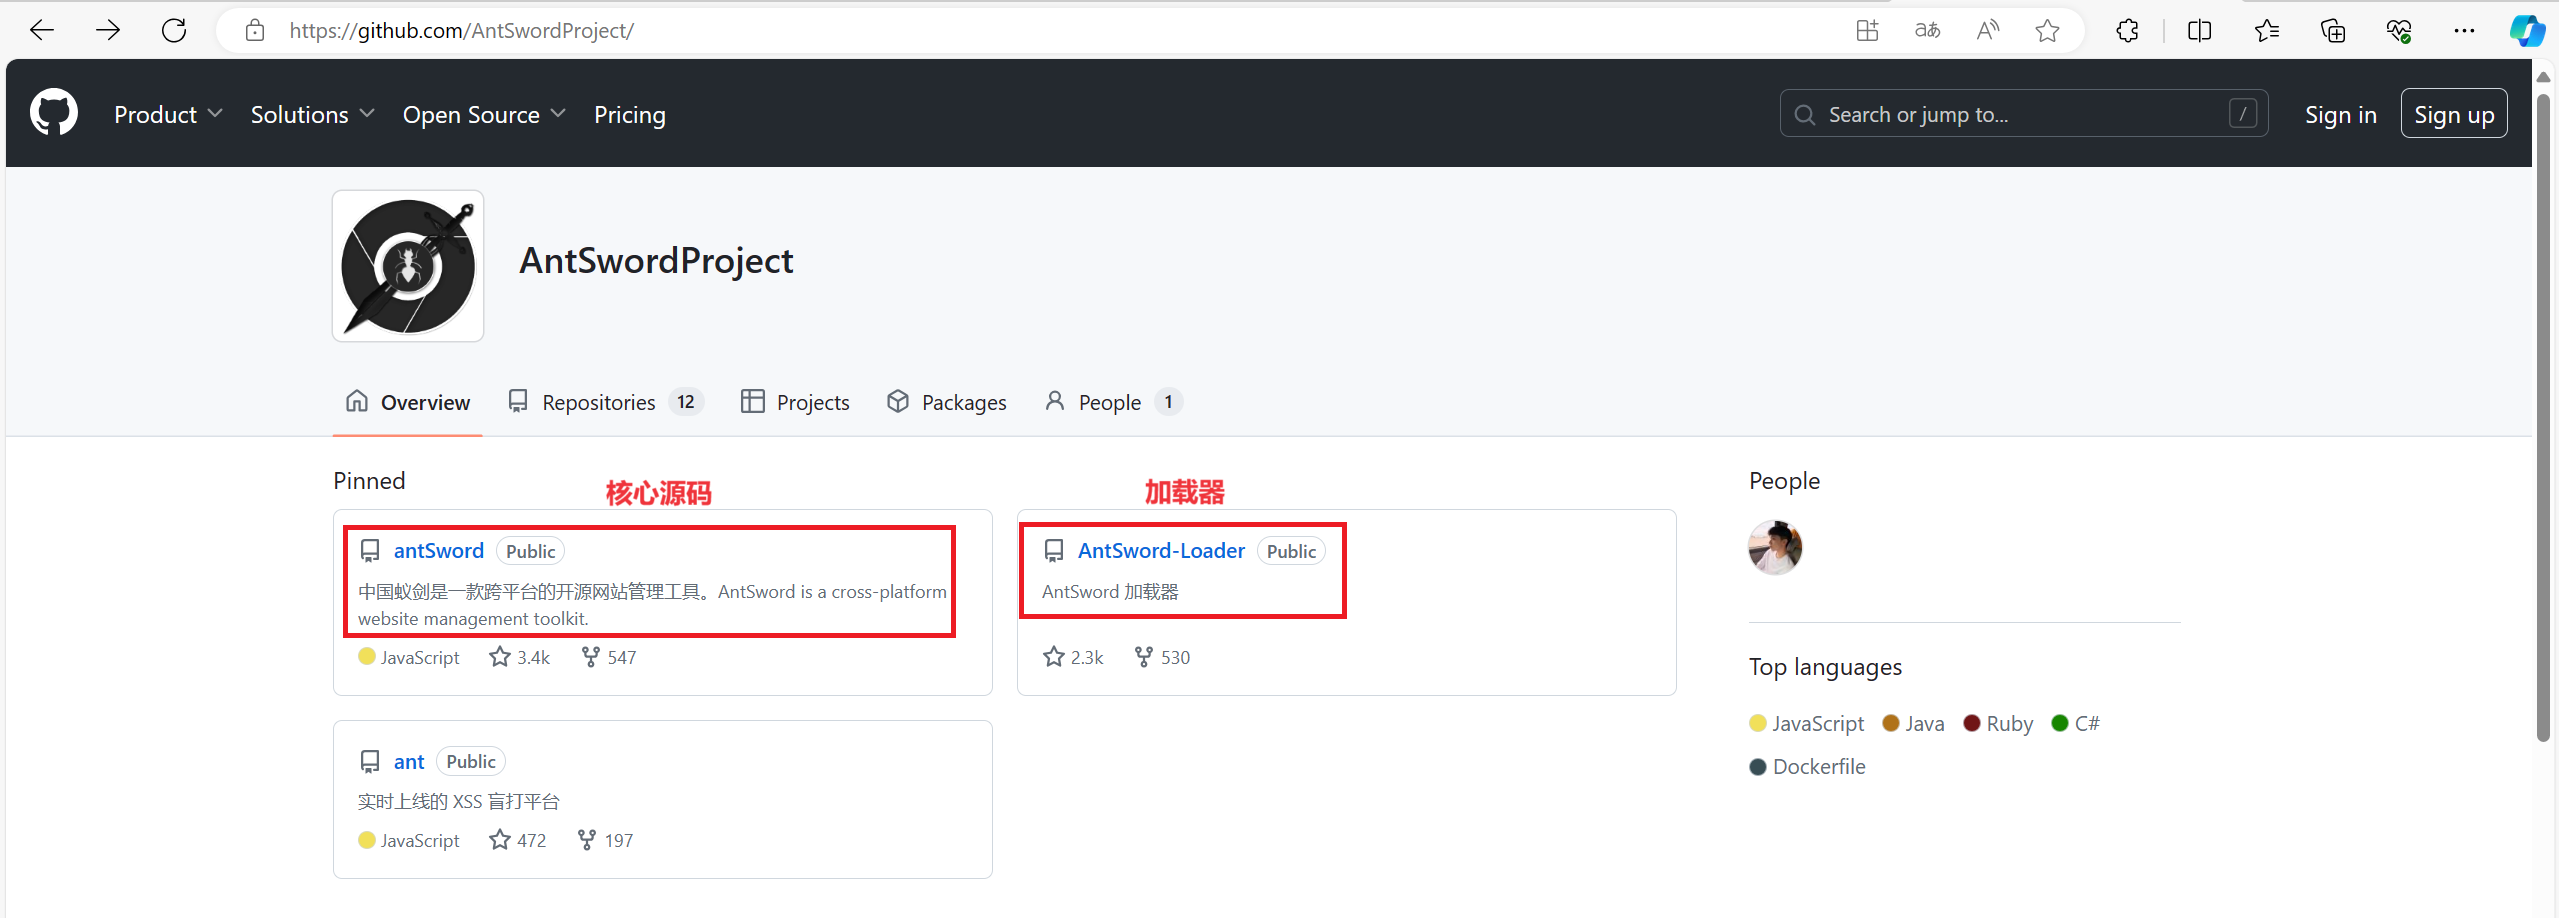Expand the Solutions menu
Screen dimensions: 2559x918
312,115
